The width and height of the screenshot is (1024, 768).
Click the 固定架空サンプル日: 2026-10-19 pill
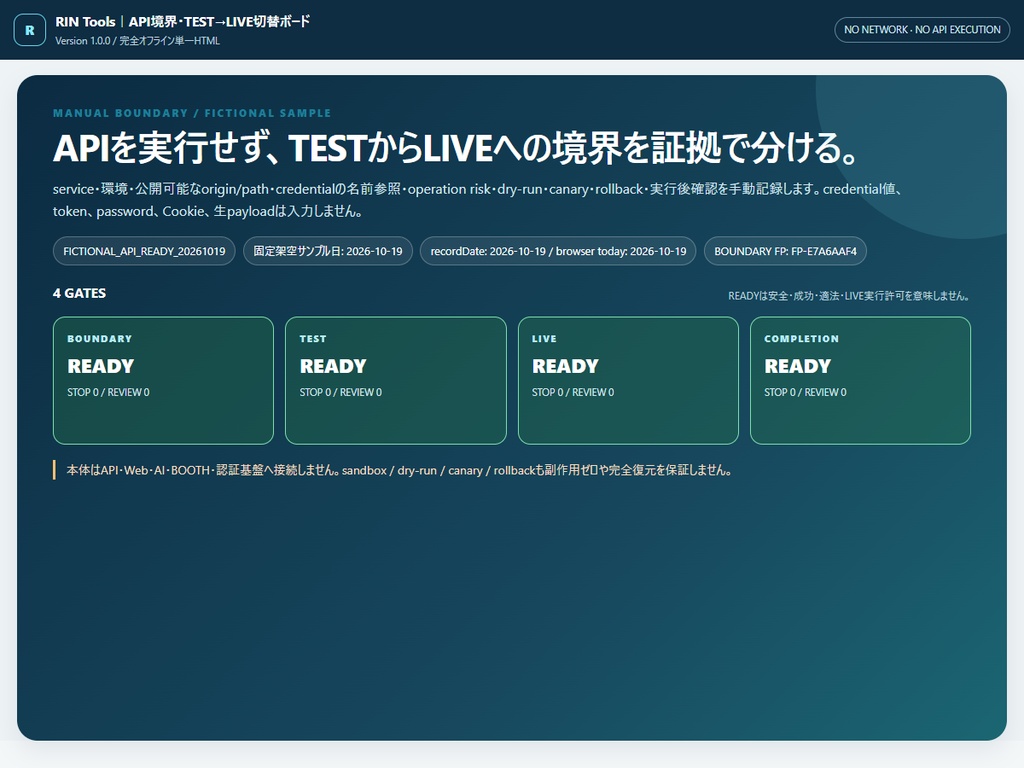pyautogui.click(x=328, y=251)
